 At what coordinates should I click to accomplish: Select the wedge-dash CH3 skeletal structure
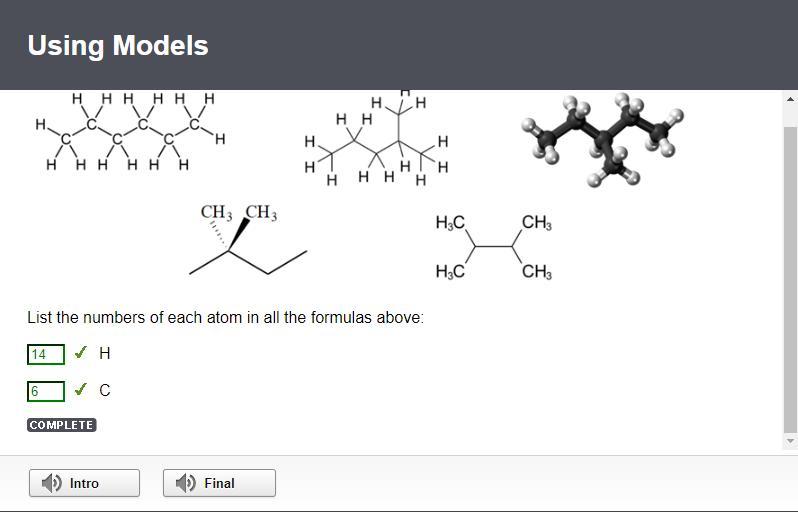(248, 239)
